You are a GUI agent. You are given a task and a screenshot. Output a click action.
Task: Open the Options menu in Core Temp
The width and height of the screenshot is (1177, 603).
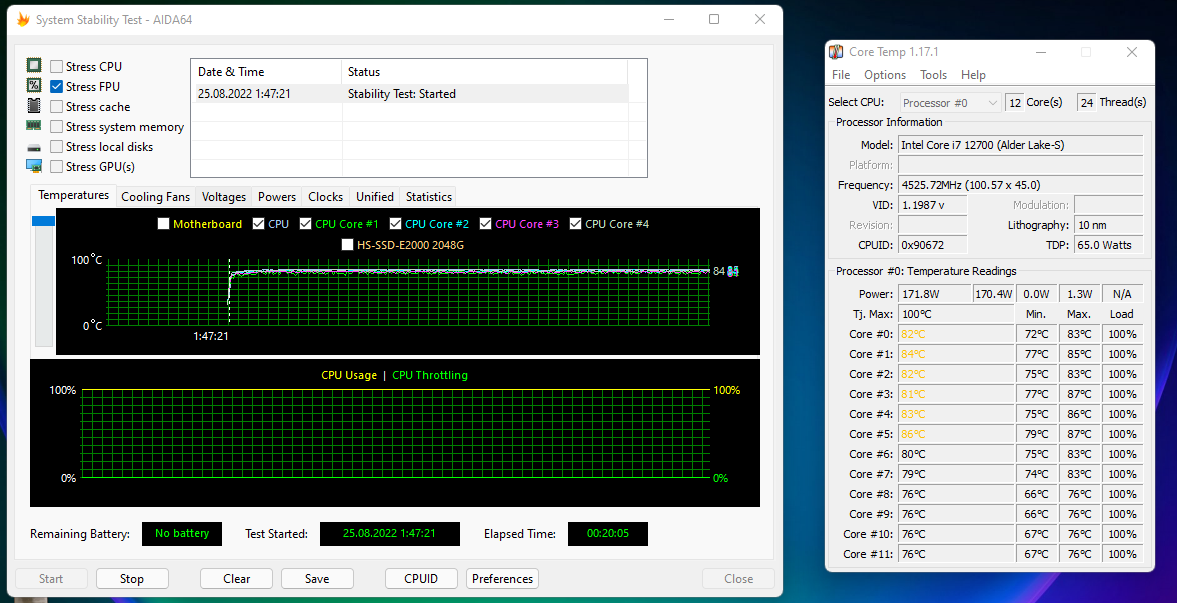tap(885, 75)
